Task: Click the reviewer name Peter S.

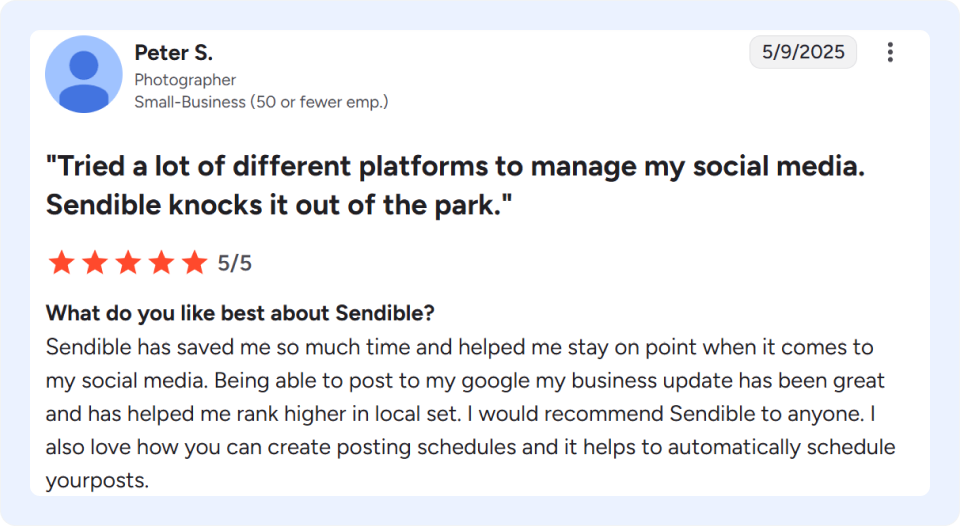Action: tap(173, 53)
